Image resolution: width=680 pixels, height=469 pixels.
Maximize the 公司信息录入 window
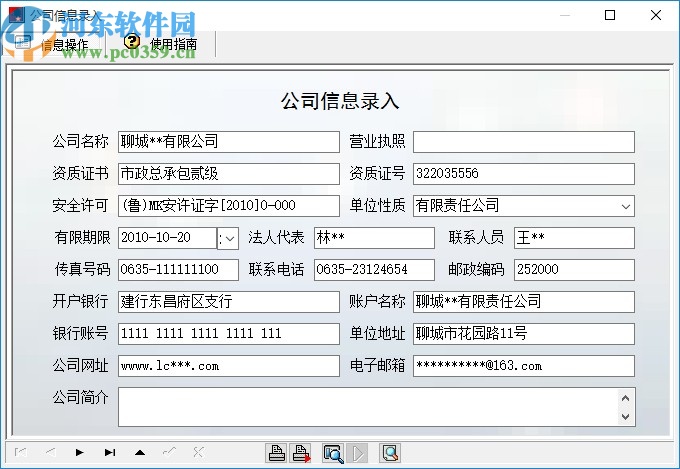(610, 15)
